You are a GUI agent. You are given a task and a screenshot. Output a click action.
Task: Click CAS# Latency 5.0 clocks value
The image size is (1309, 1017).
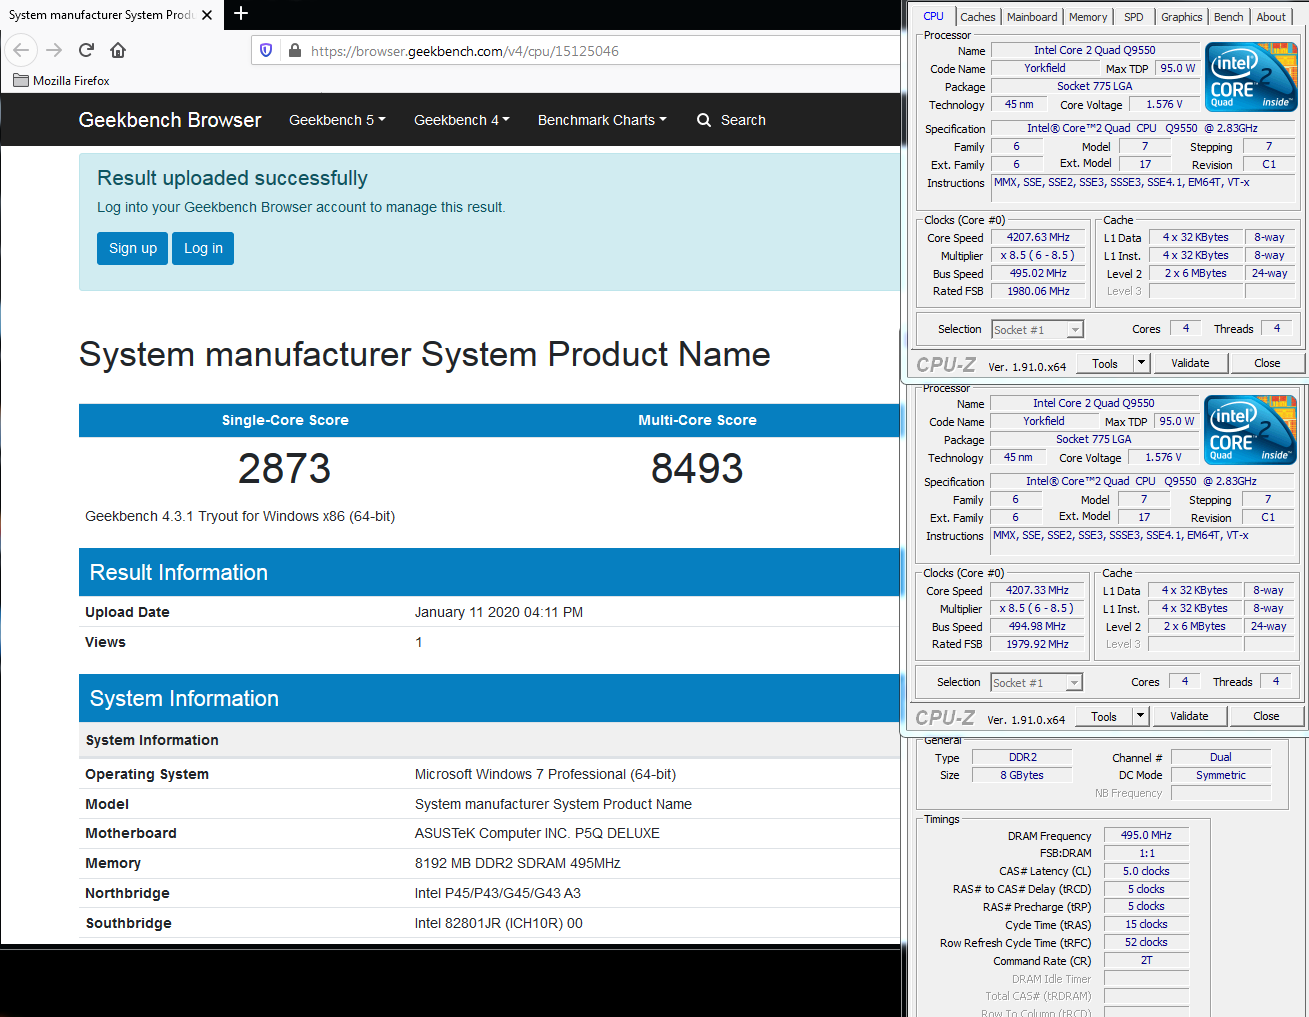pyautogui.click(x=1146, y=871)
